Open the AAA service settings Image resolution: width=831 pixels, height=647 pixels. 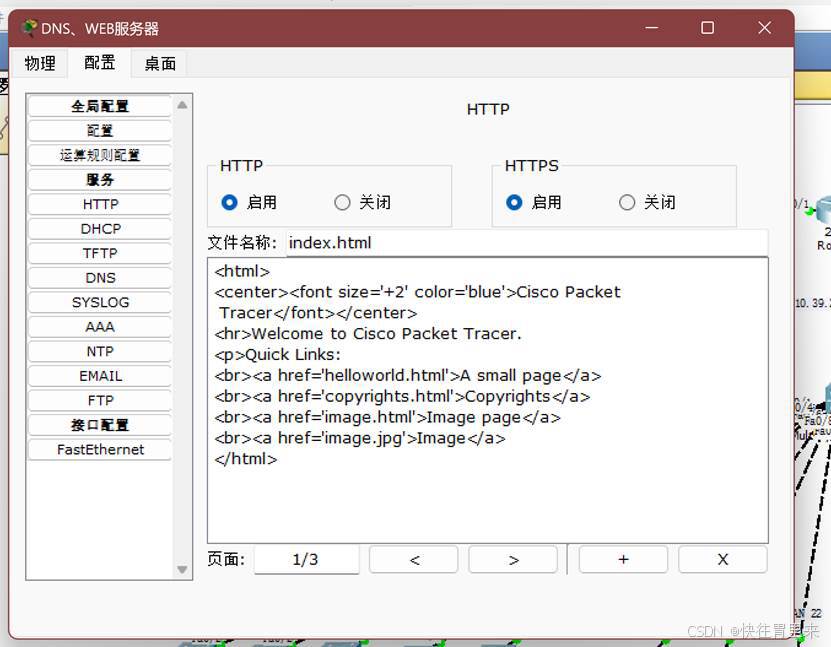(100, 327)
